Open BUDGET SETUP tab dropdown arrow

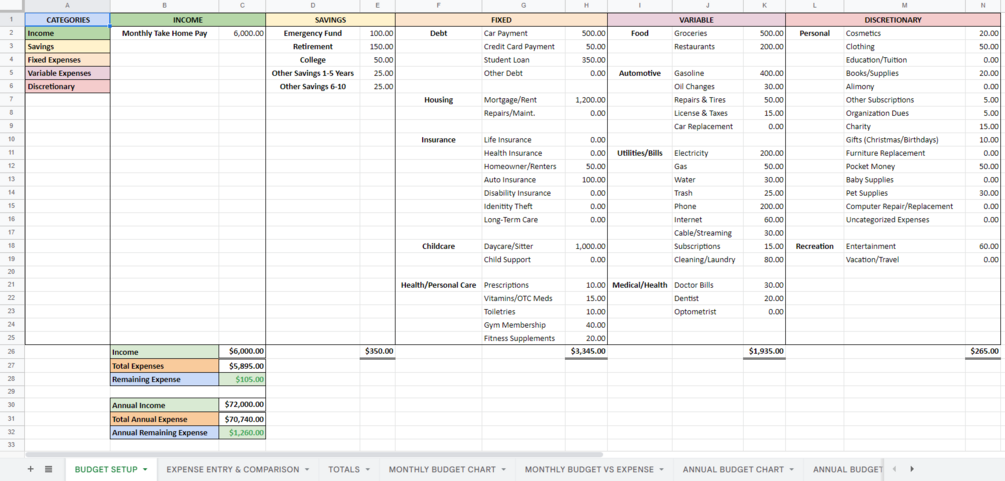point(145,469)
